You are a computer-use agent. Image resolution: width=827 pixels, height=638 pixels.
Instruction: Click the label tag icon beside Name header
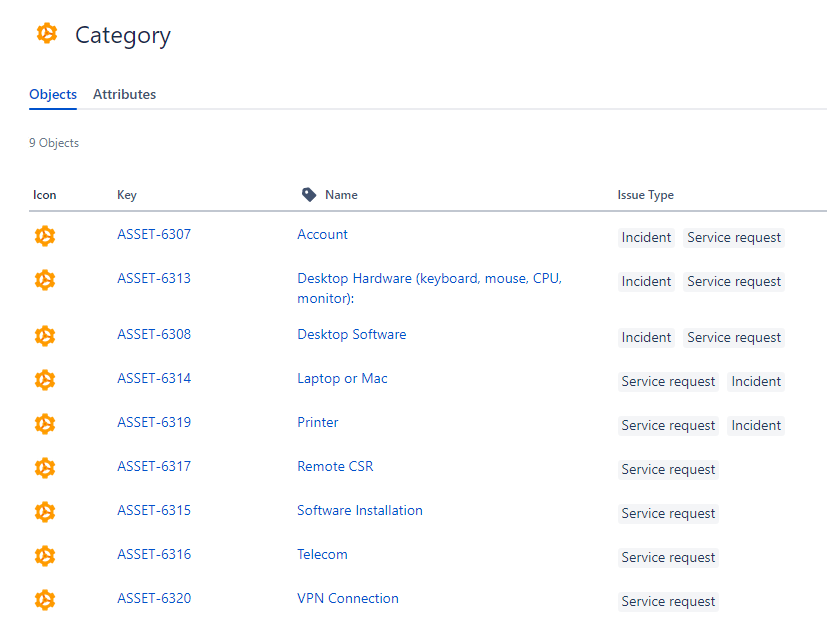pyautogui.click(x=309, y=195)
